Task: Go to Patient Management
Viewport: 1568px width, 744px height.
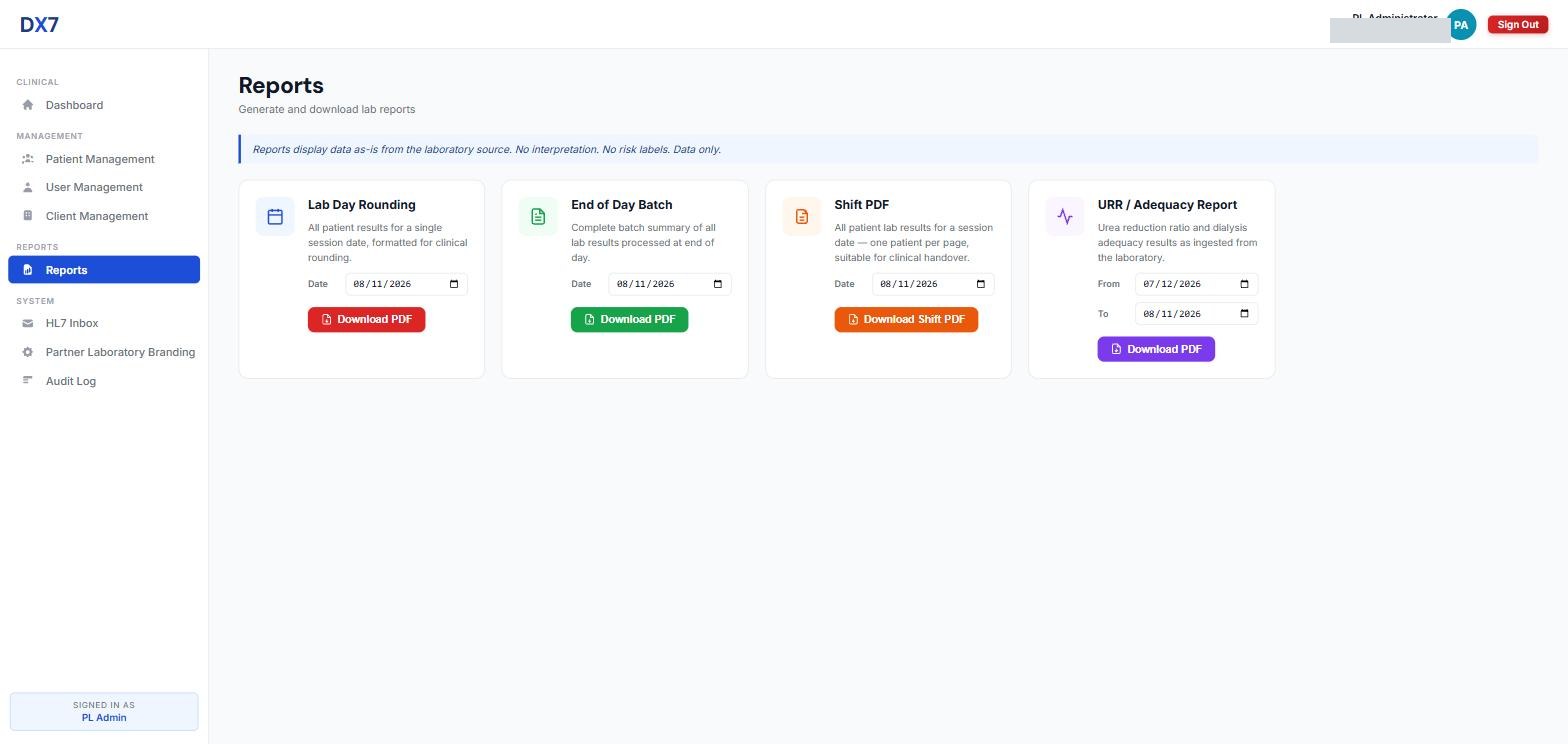Action: coord(104,159)
